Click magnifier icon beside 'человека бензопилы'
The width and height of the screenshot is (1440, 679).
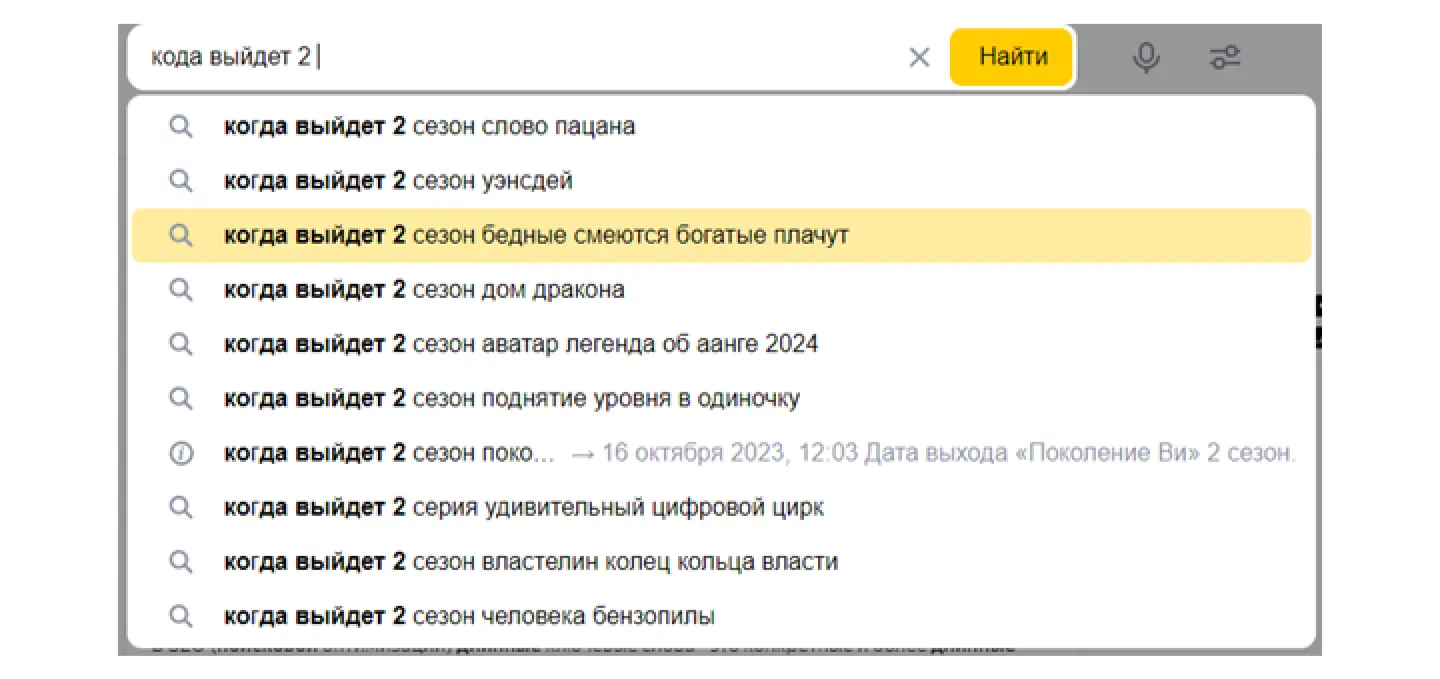181,616
